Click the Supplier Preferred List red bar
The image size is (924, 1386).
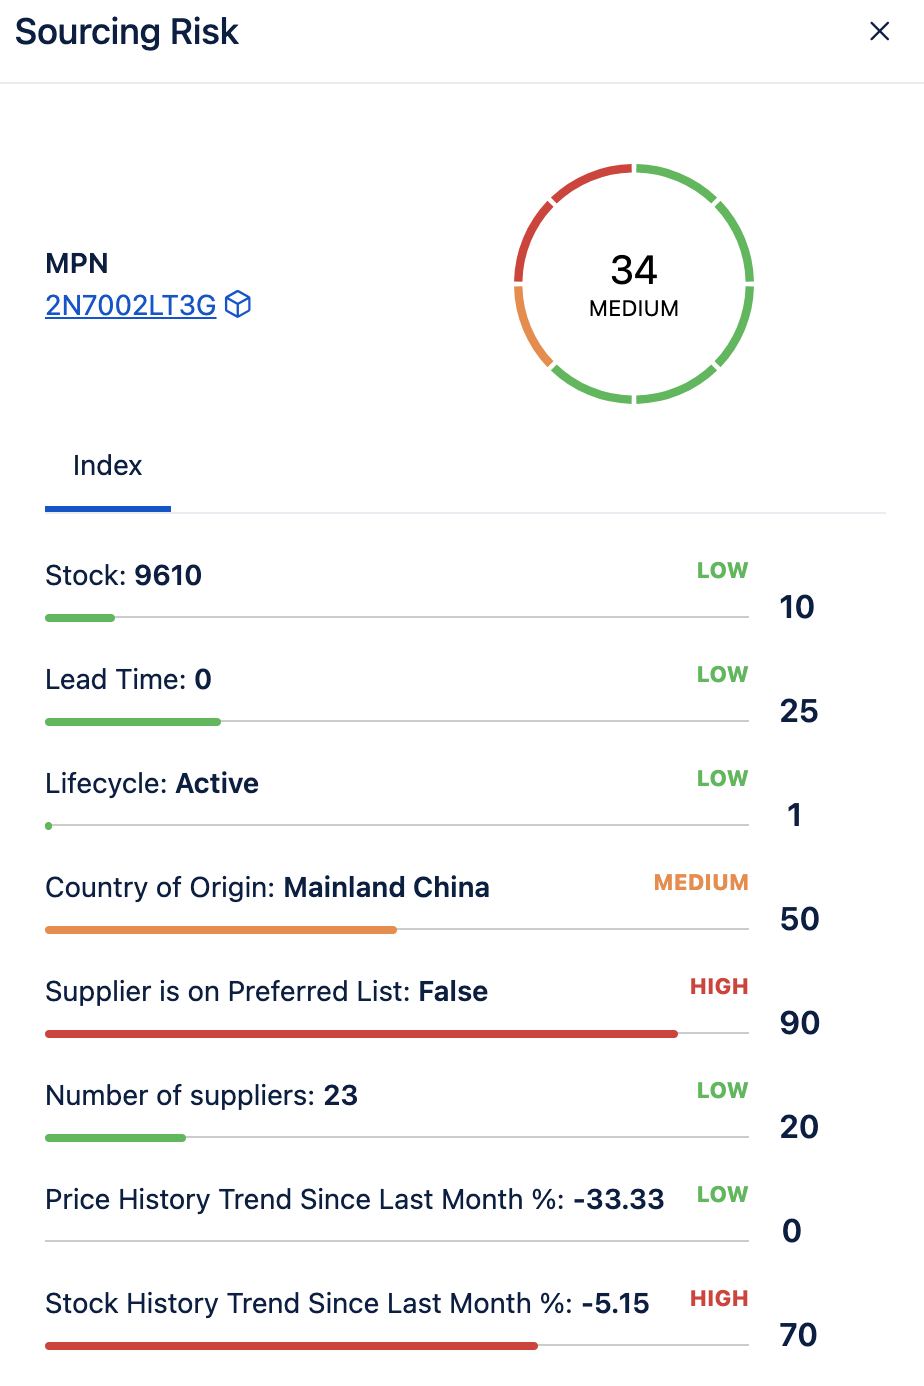point(361,1034)
